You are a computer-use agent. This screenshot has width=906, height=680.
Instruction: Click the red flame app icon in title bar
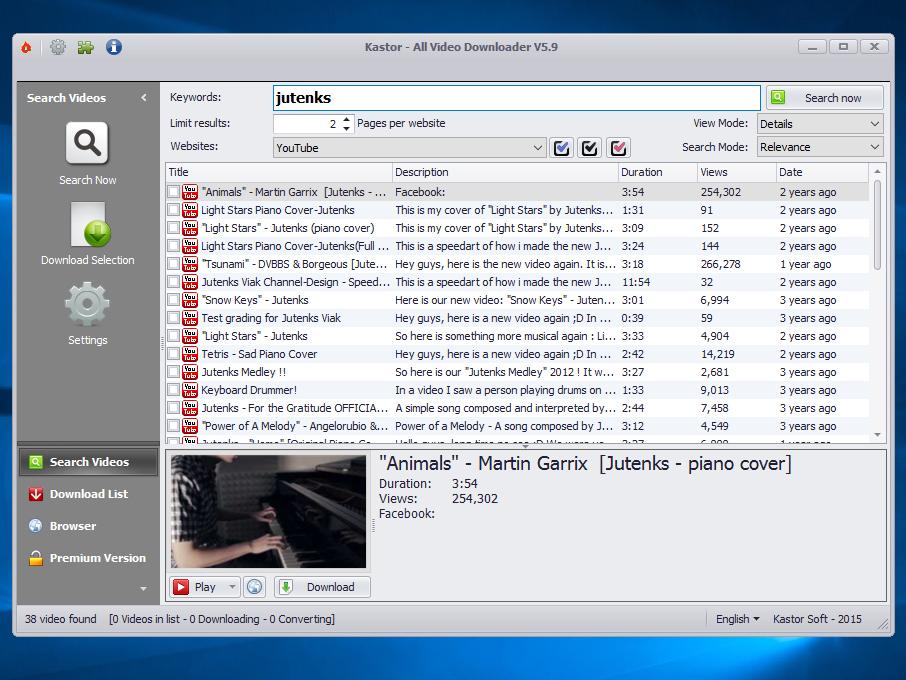pyautogui.click(x=26, y=48)
